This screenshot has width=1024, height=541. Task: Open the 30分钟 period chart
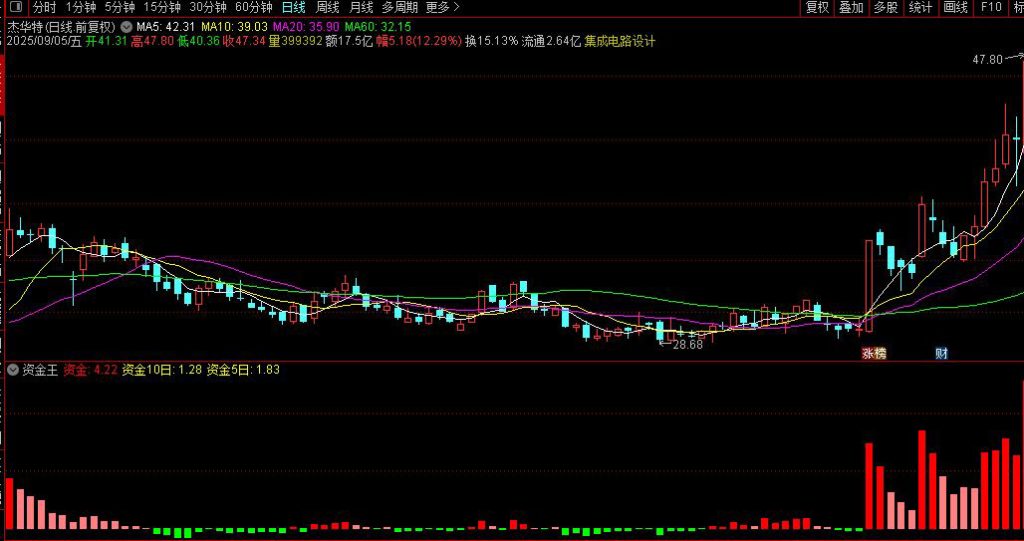[208, 7]
